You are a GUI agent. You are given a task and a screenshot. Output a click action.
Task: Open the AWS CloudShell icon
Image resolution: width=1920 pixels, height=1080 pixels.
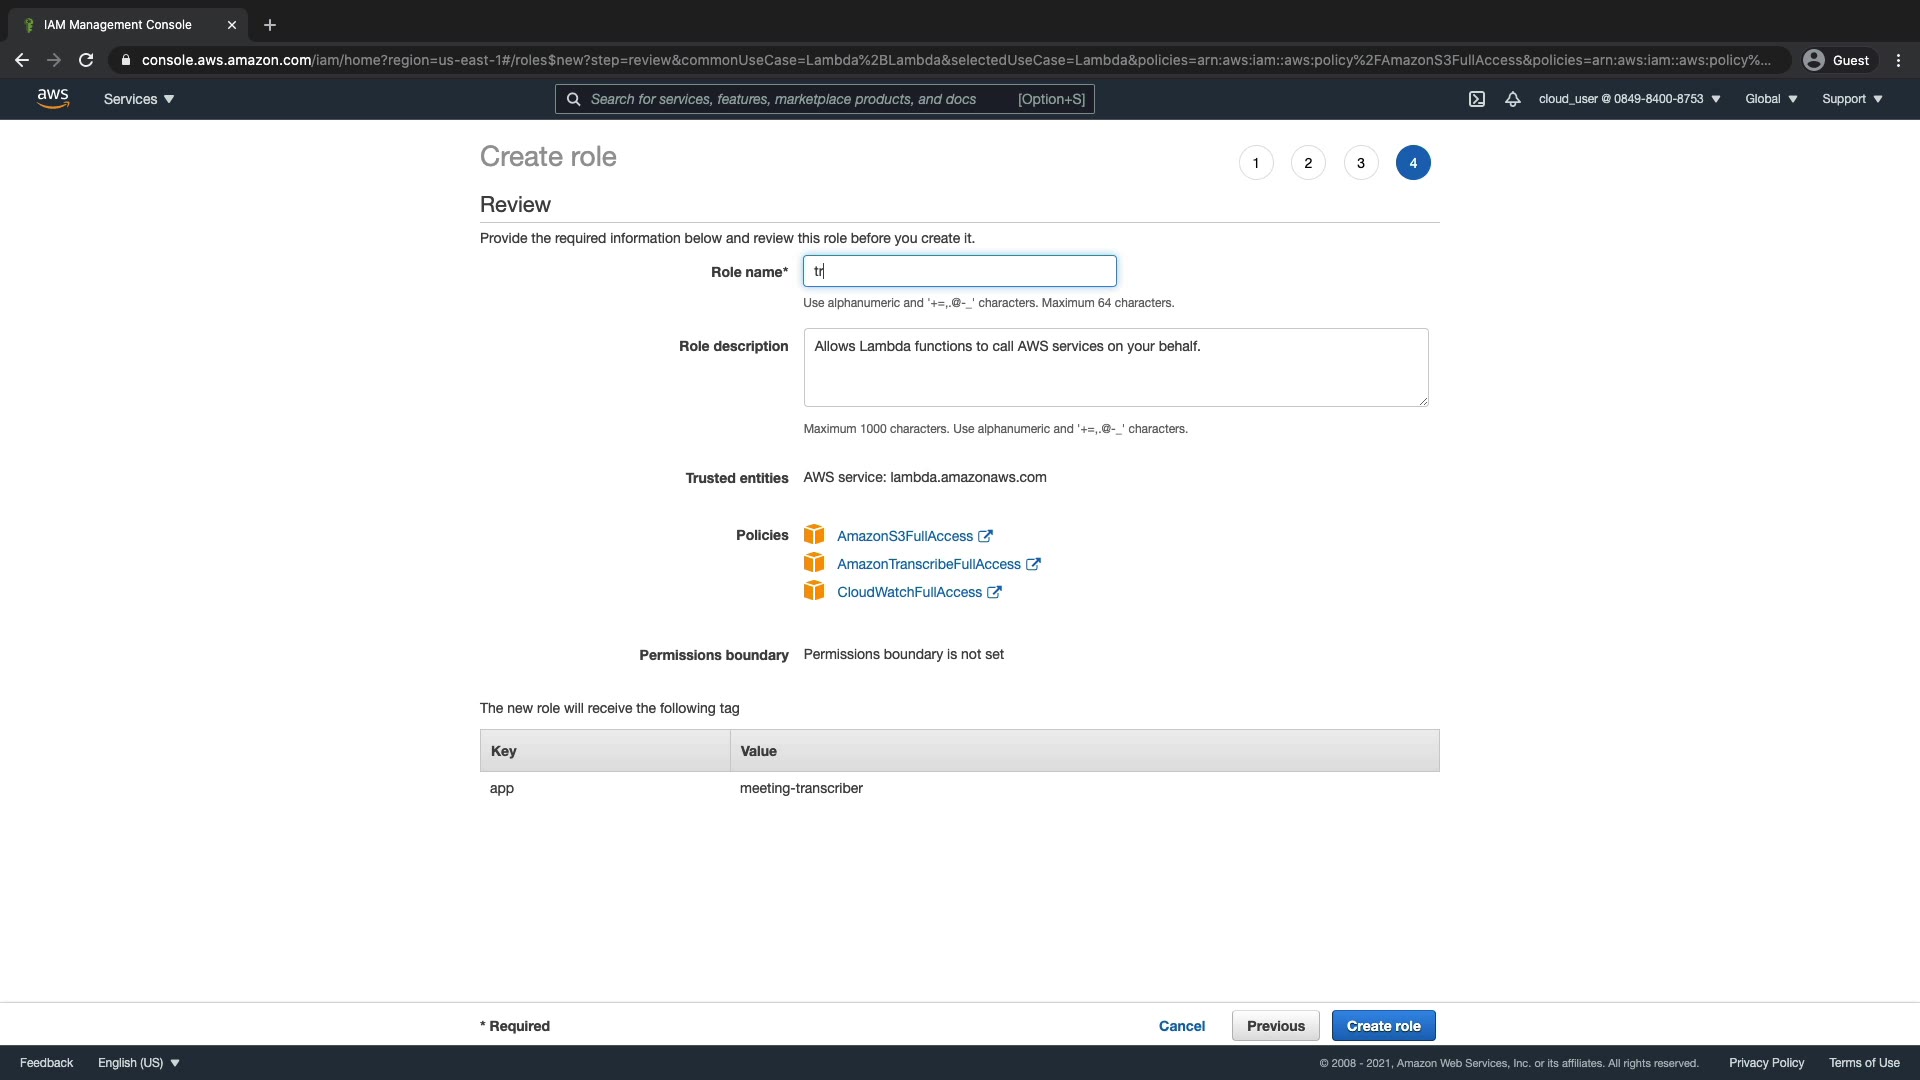click(1477, 99)
